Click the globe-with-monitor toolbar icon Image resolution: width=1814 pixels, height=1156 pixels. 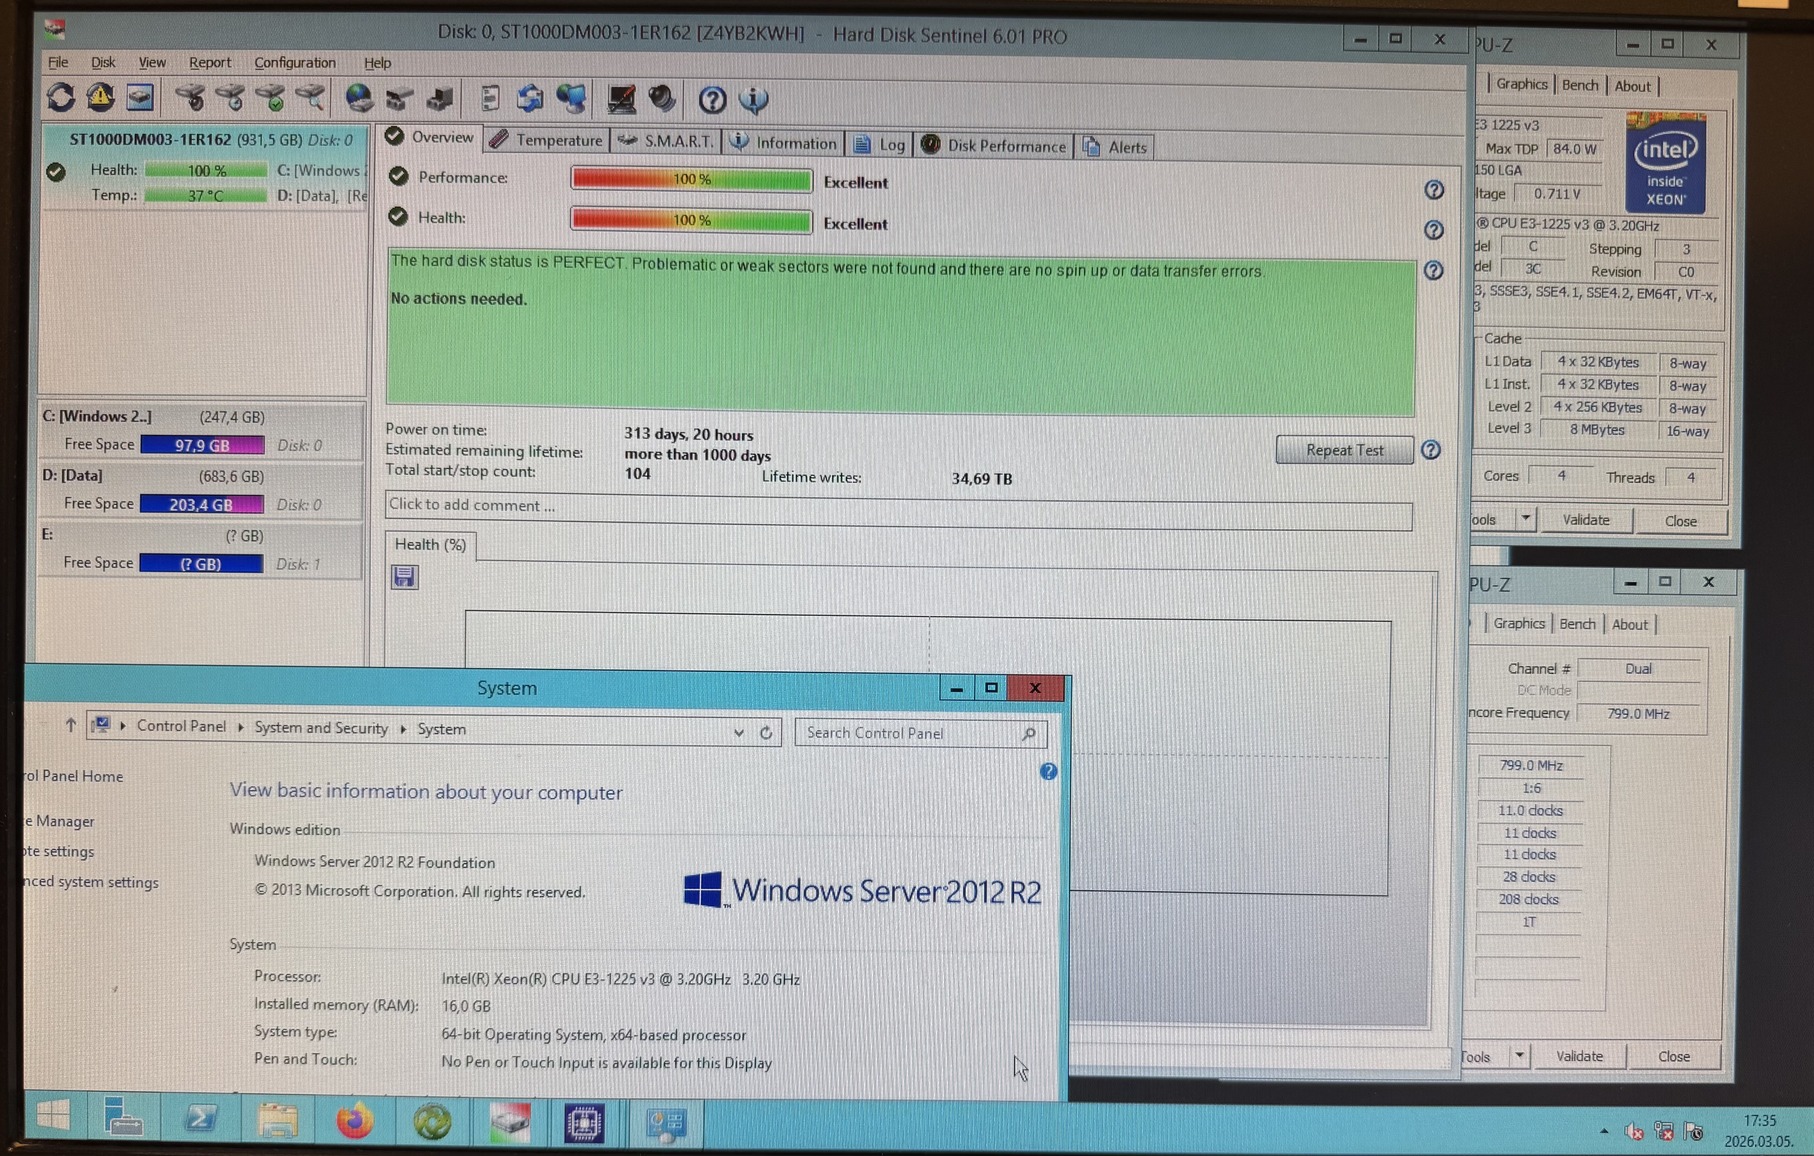[571, 98]
